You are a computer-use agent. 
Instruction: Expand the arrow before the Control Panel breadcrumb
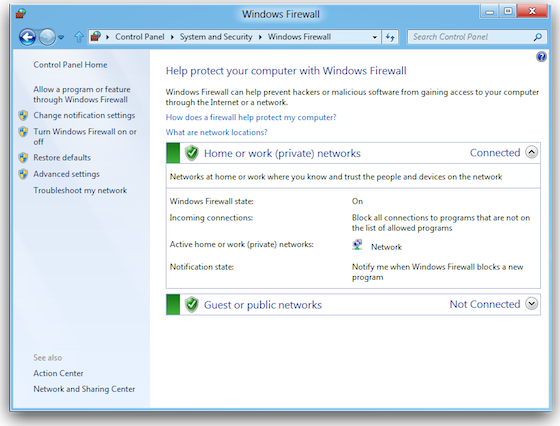pyautogui.click(x=108, y=37)
